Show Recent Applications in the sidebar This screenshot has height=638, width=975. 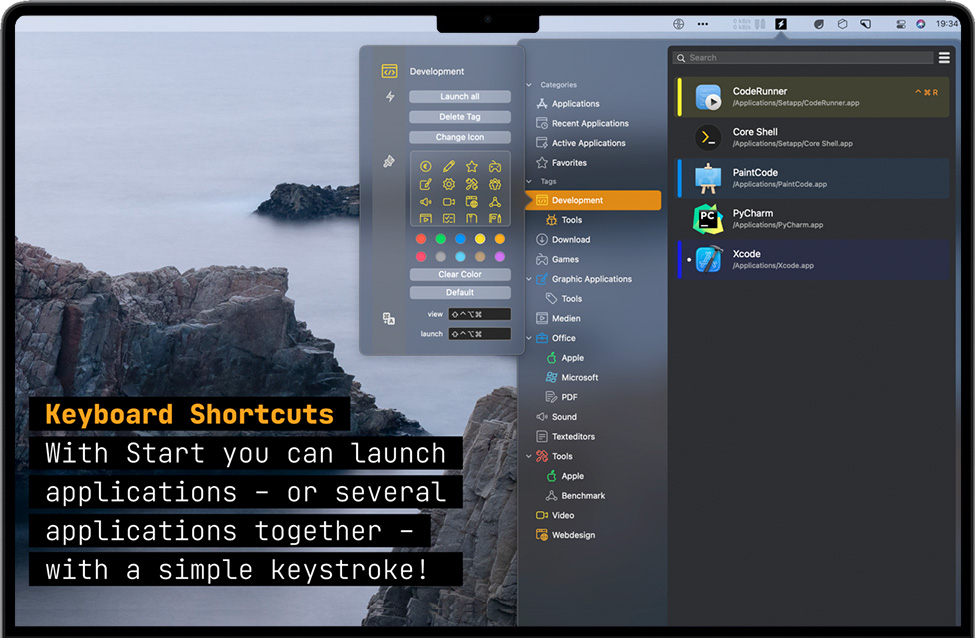(589, 124)
